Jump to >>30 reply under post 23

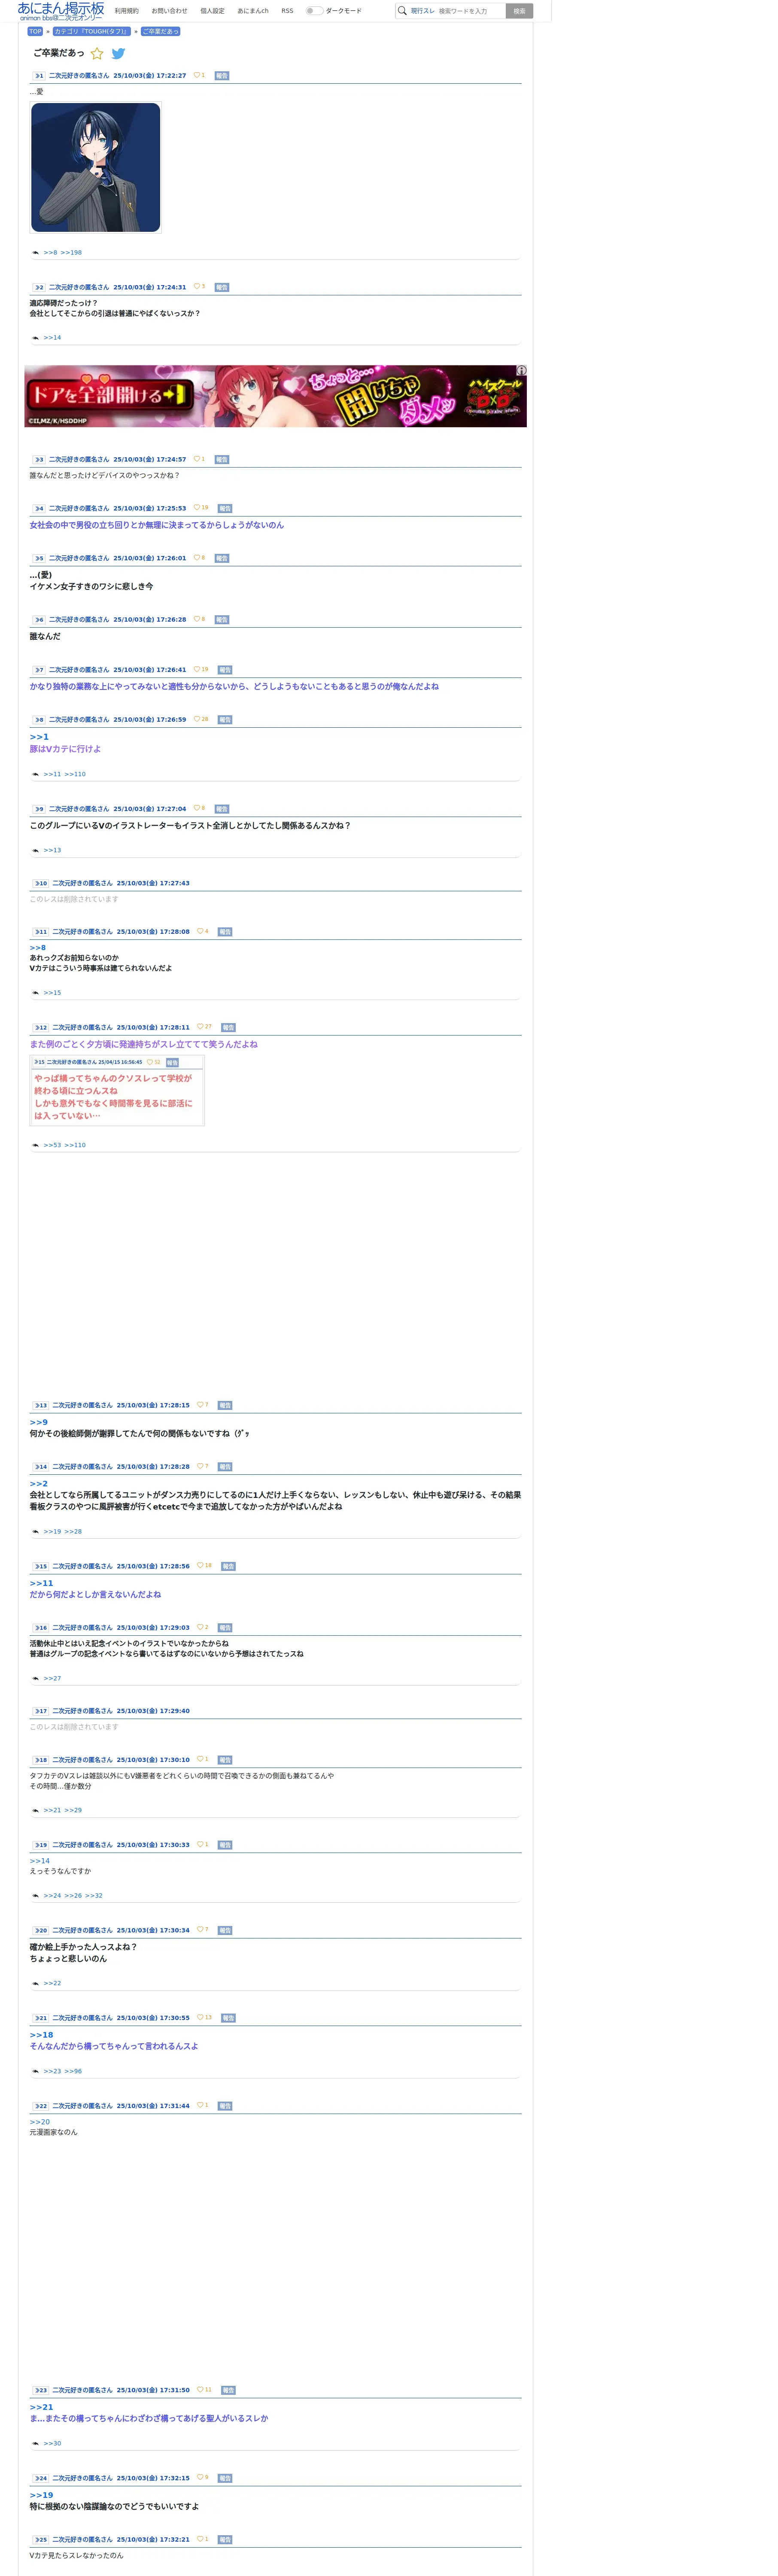[52, 2444]
